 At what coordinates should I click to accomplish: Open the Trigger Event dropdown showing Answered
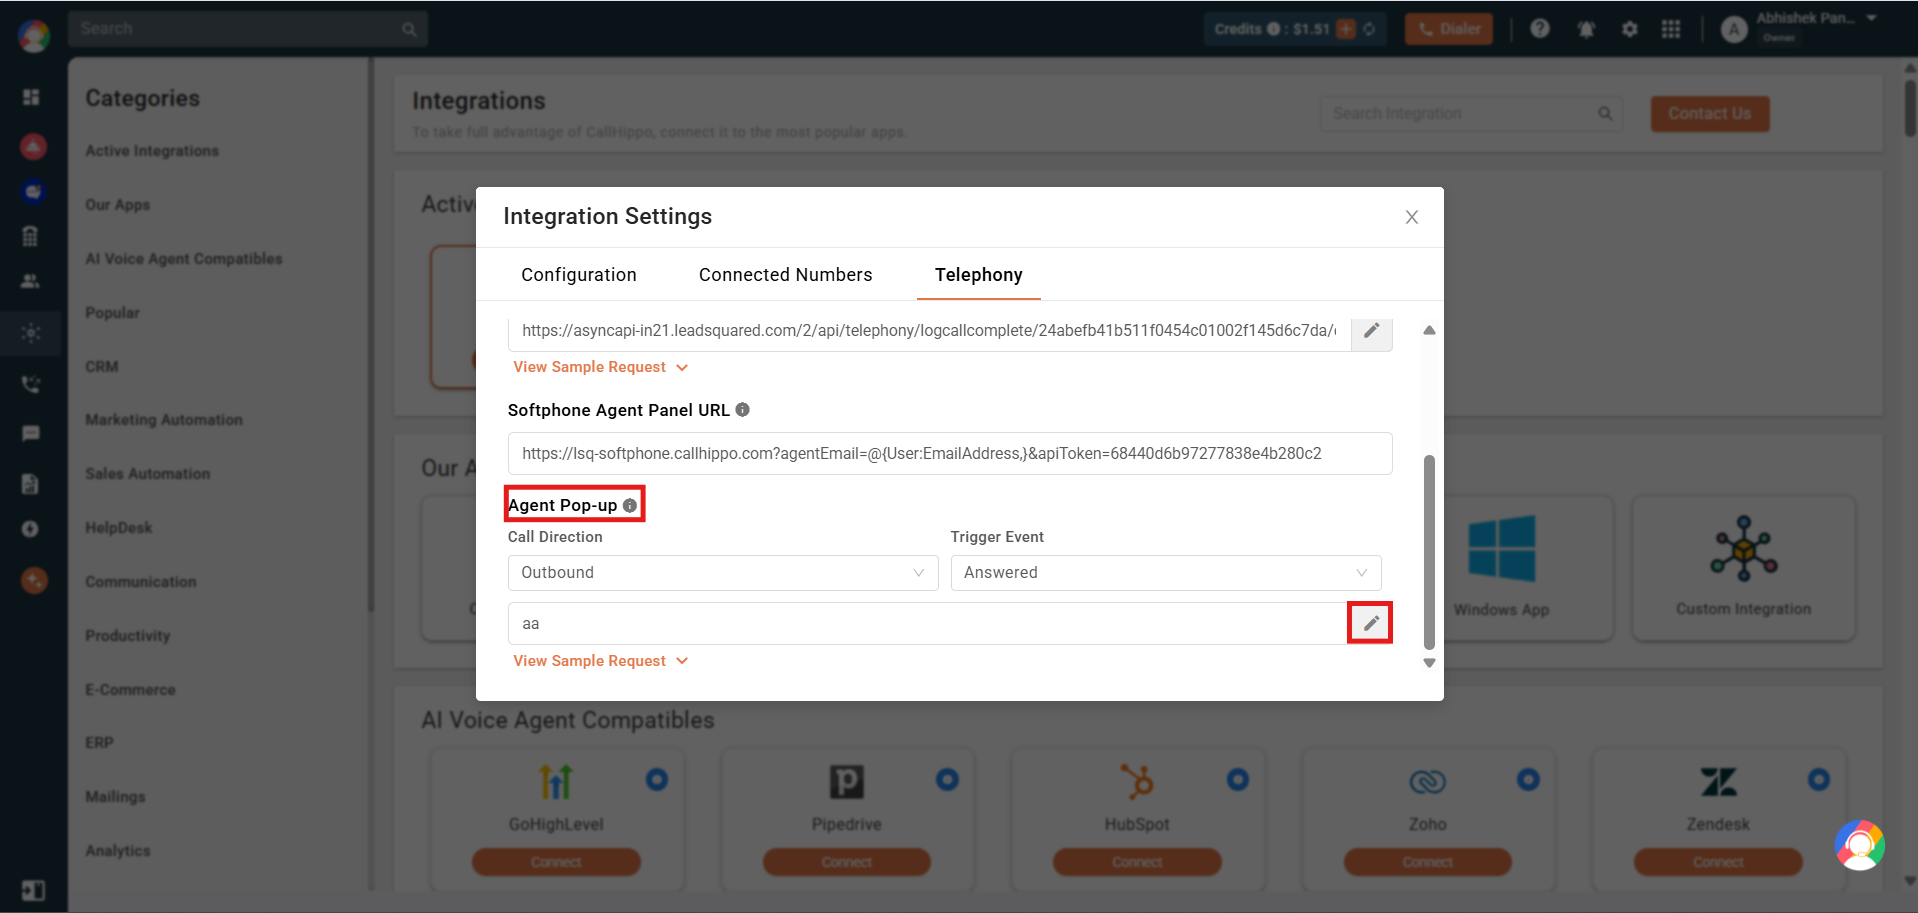(1165, 573)
